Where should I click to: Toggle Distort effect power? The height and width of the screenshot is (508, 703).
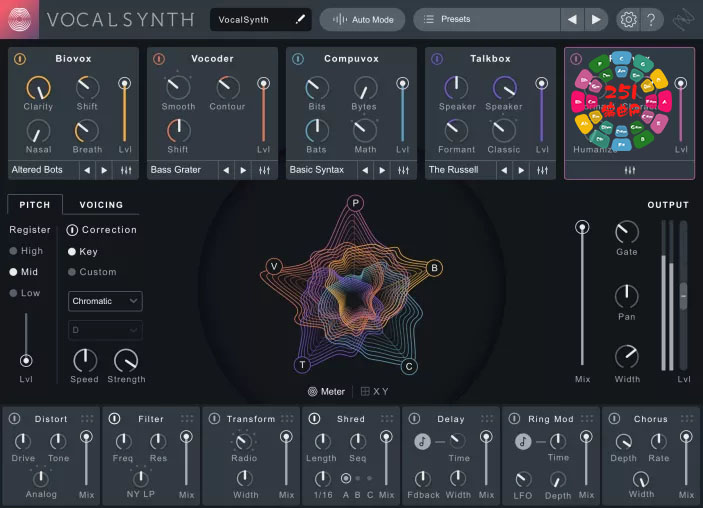click(15, 418)
